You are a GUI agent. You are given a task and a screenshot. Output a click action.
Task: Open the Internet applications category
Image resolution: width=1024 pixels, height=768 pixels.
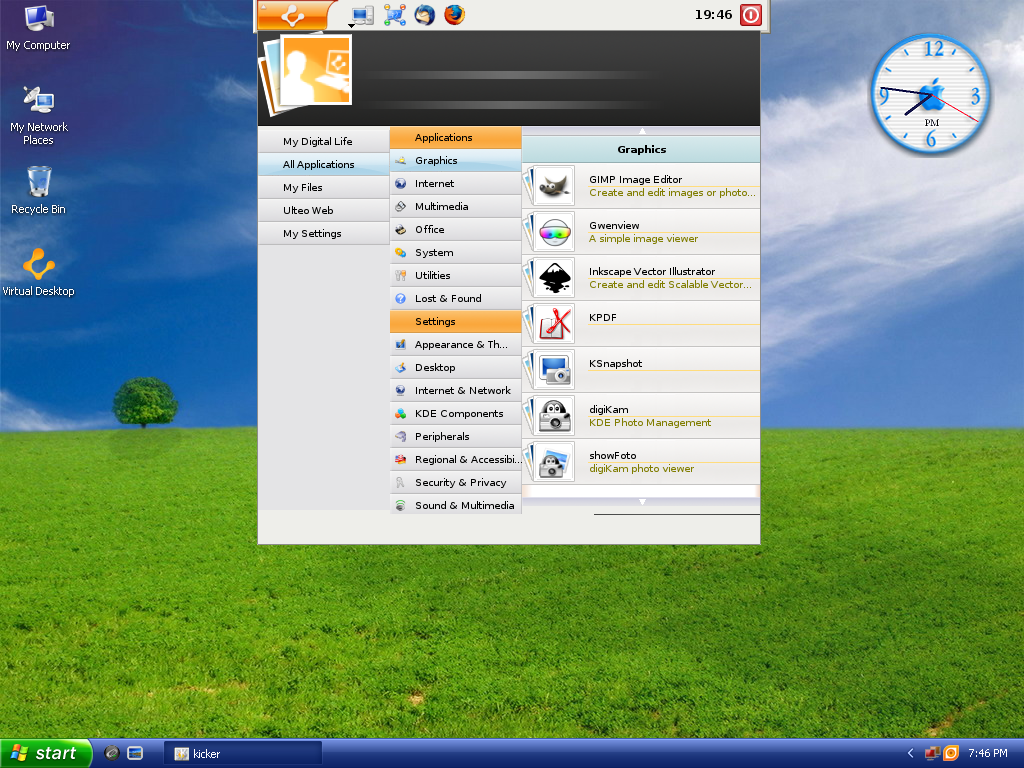[434, 184]
